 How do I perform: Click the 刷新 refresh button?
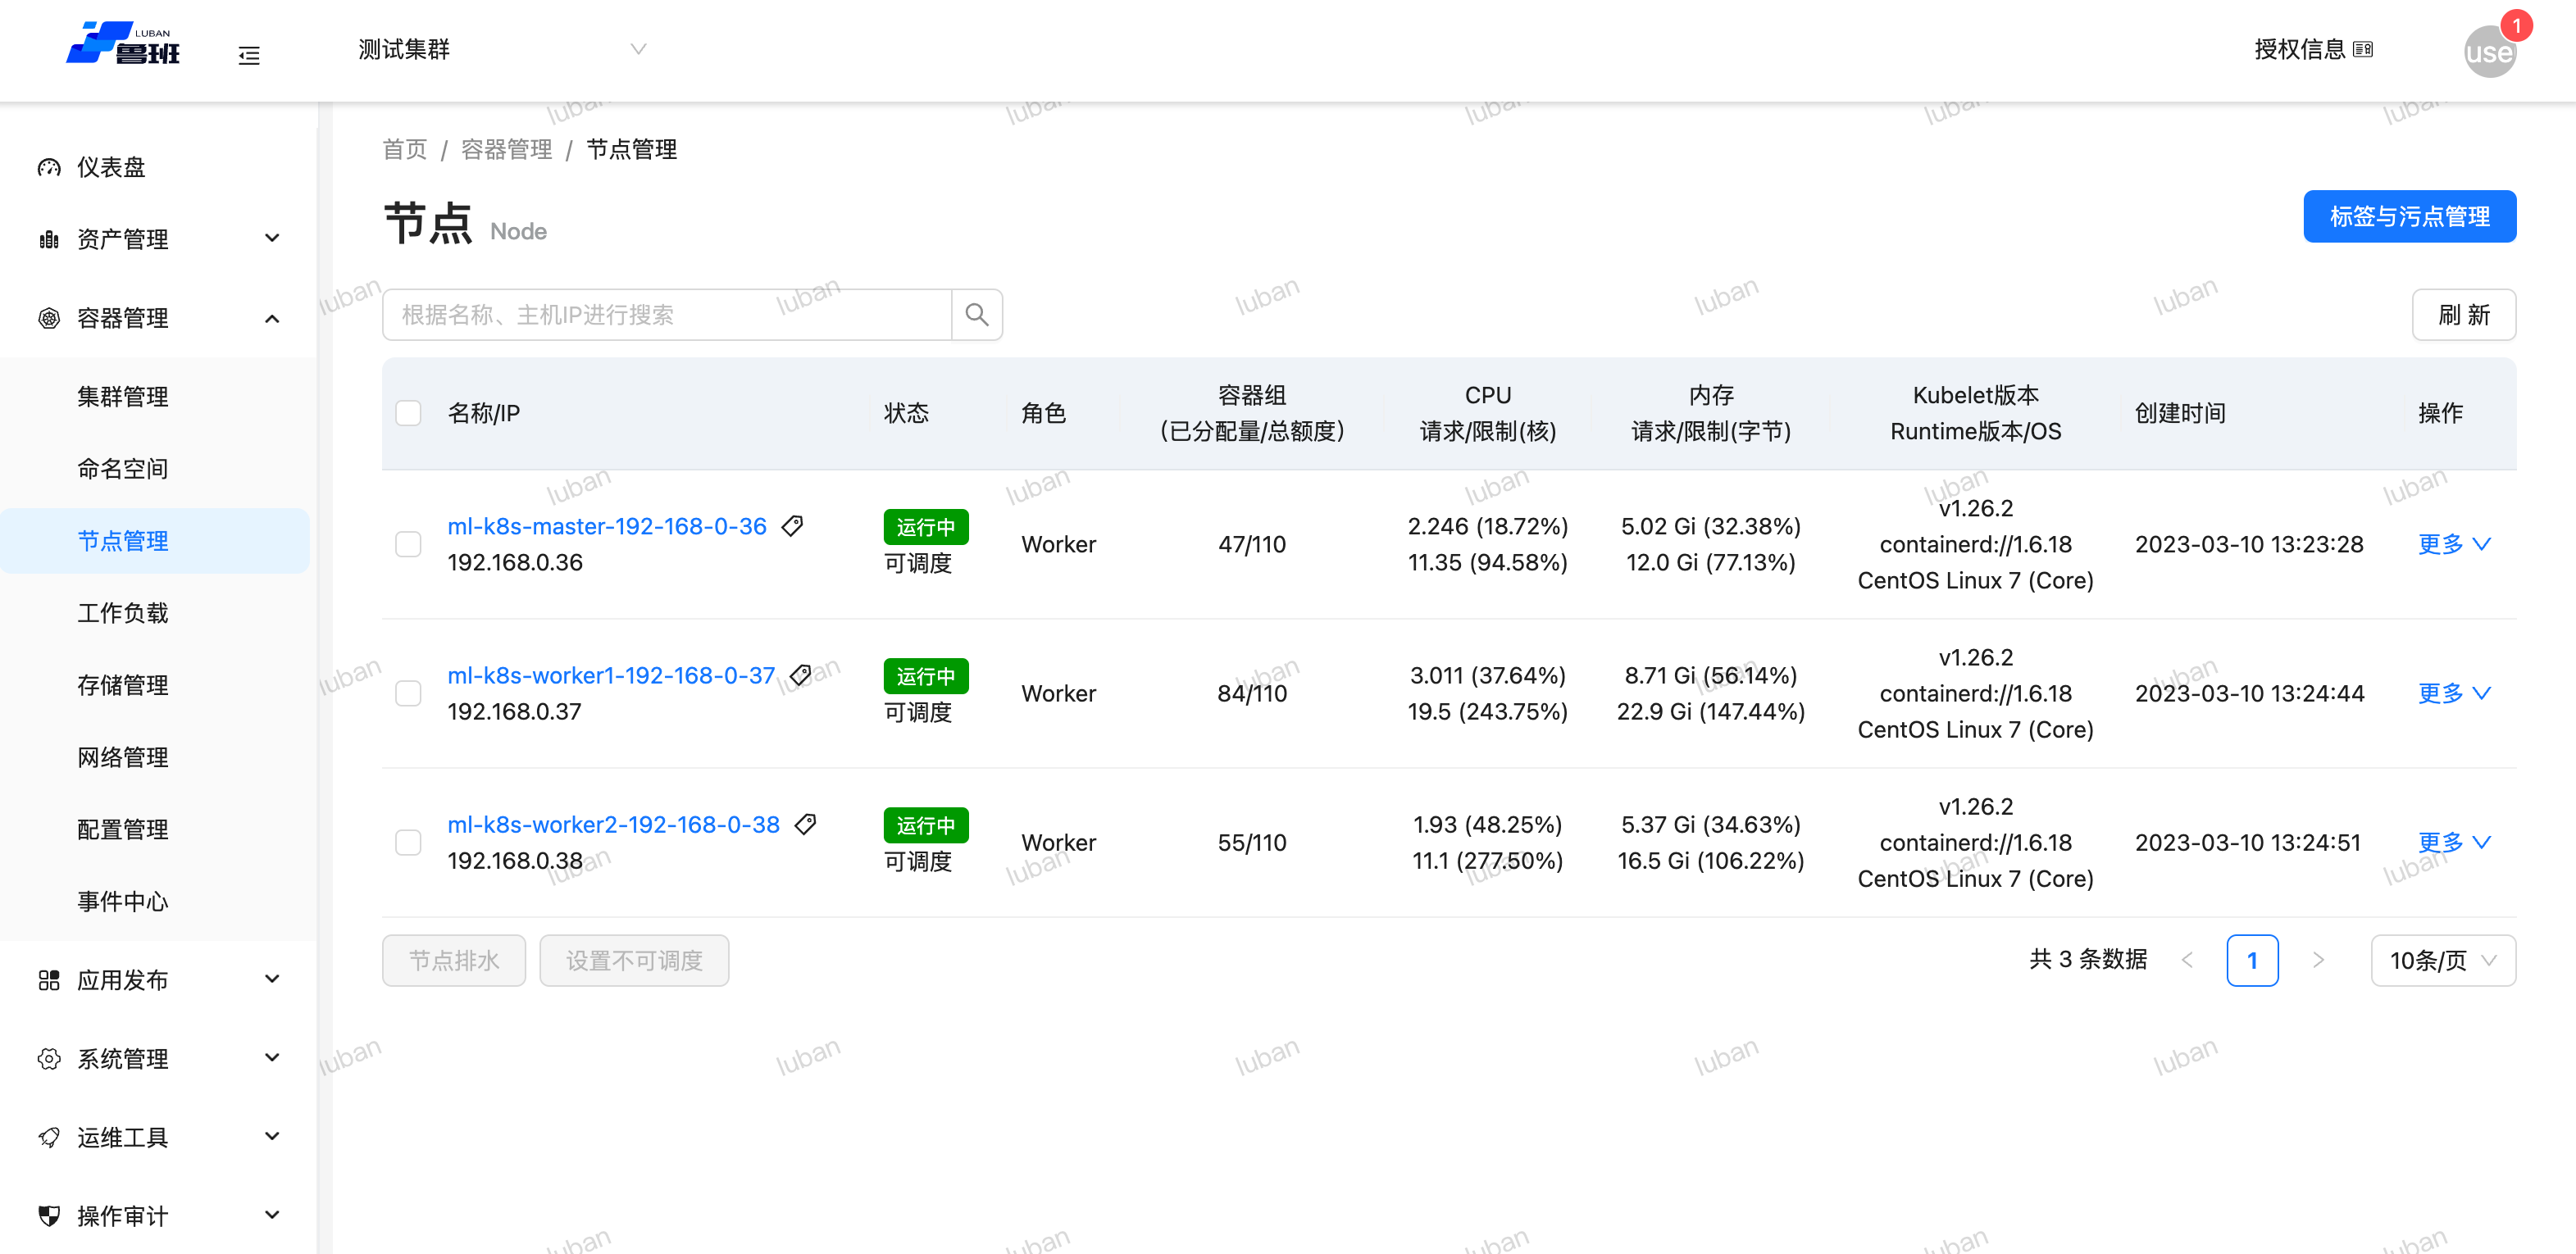2462,315
